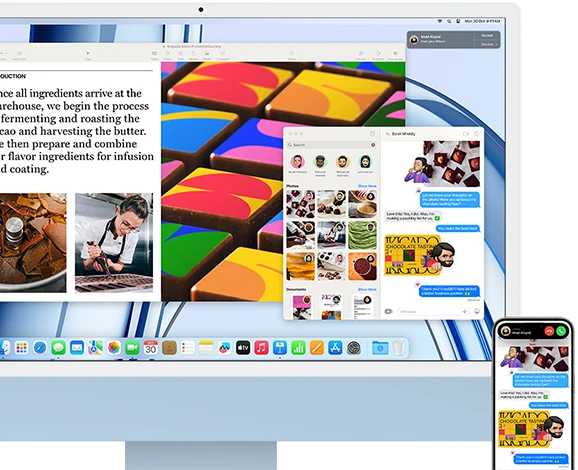Image resolution: width=578 pixels, height=470 pixels.
Task: Insert a Shape from the Keynote toolbar
Action: click(x=194, y=55)
